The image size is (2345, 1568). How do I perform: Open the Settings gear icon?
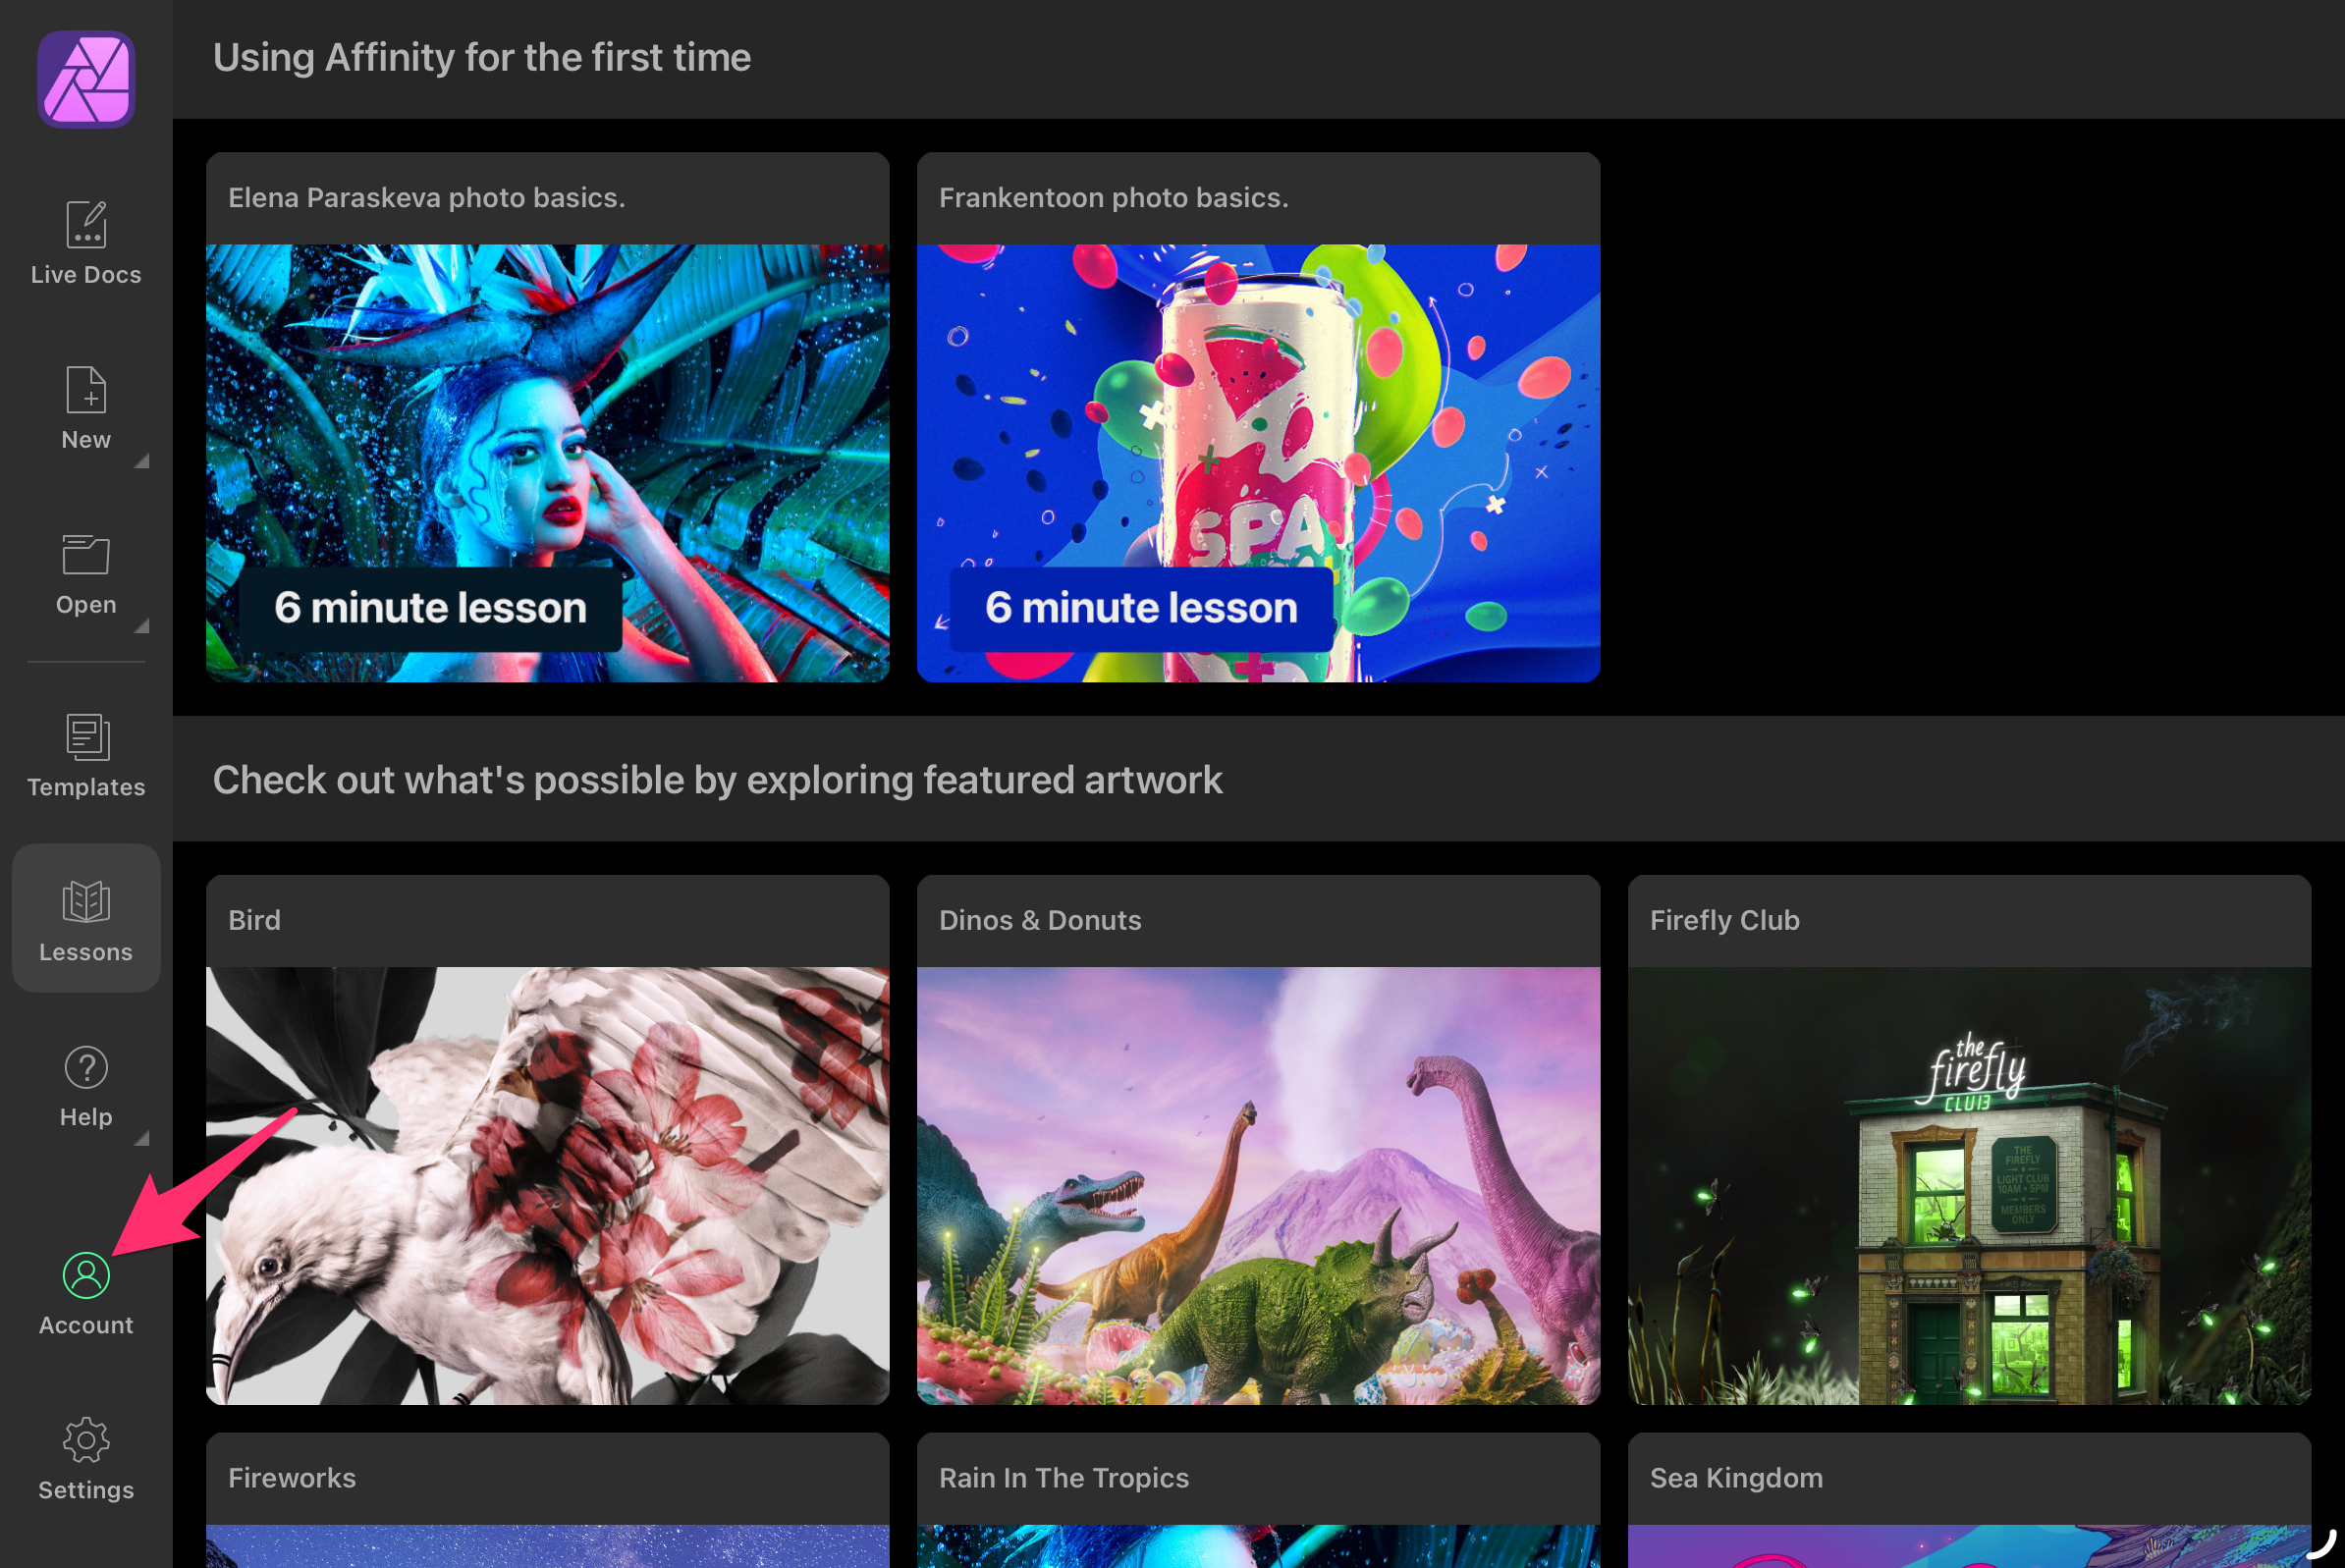tap(86, 1440)
